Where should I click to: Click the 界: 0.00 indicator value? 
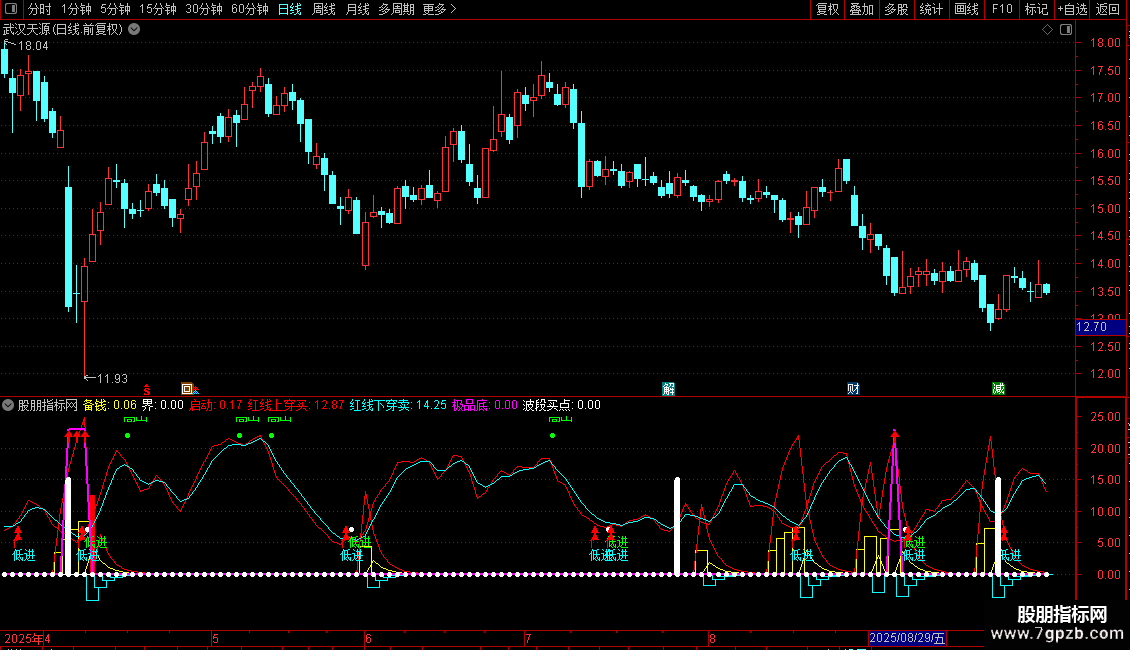coord(162,405)
